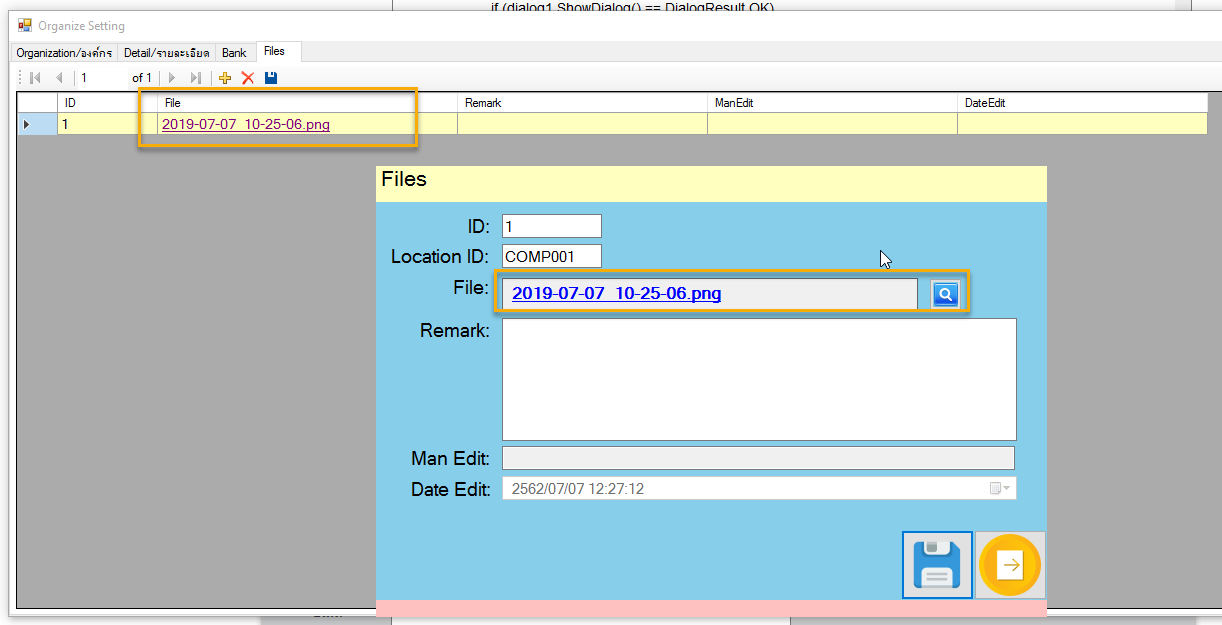Image resolution: width=1222 pixels, height=625 pixels.
Task: Open the Date Edit calendar dropdown
Action: coord(1000,489)
